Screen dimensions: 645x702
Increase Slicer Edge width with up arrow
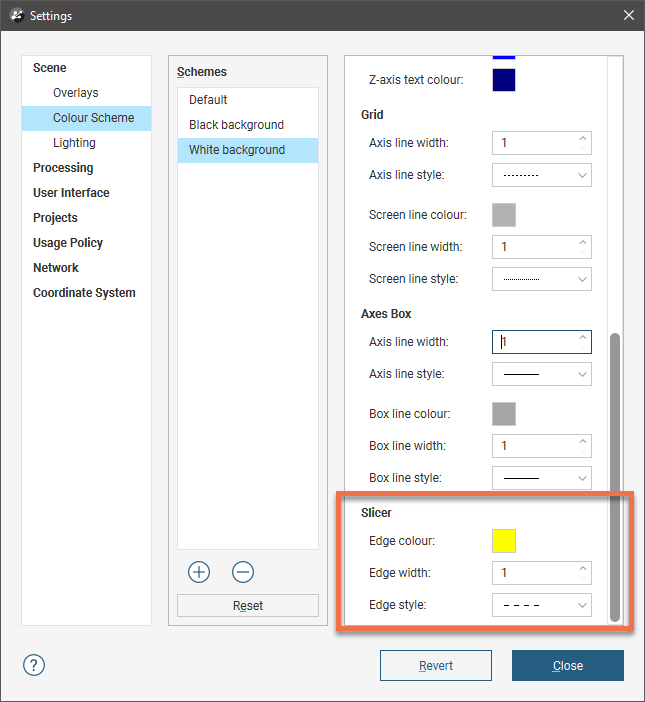coord(583,568)
